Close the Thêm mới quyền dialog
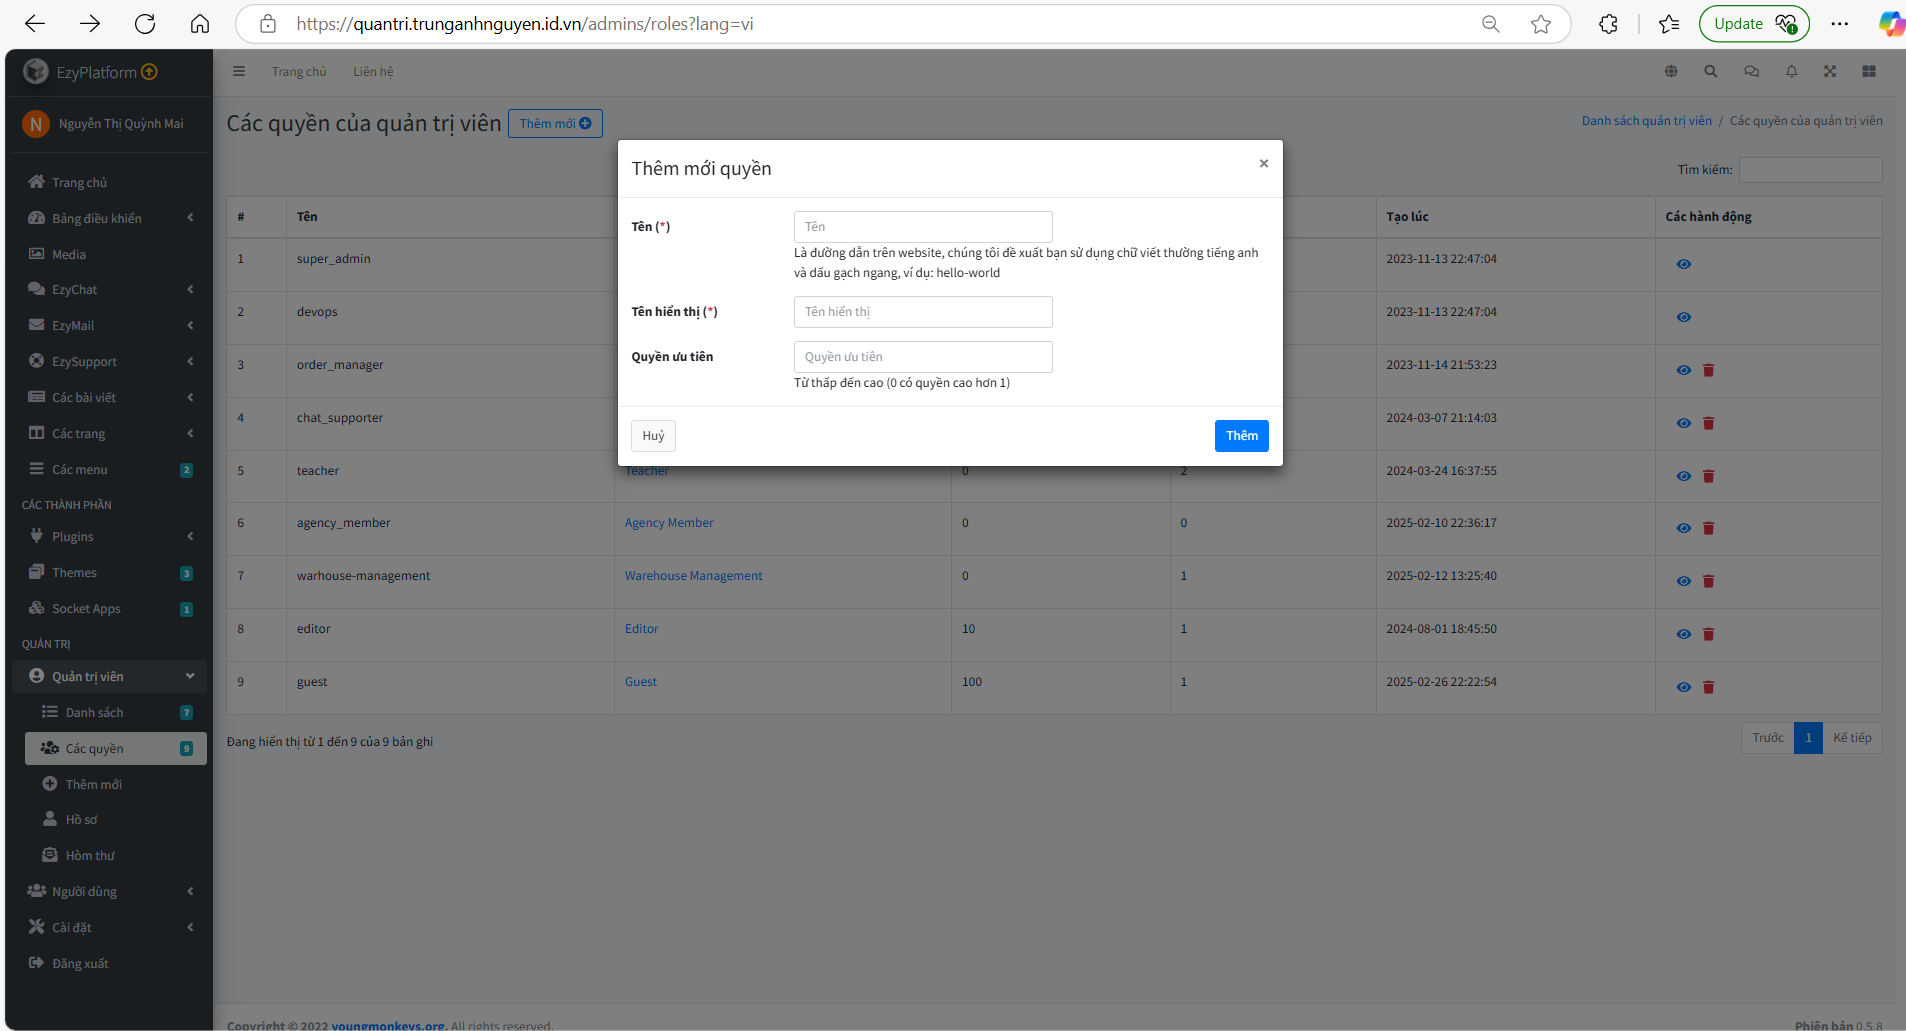 pyautogui.click(x=1264, y=164)
